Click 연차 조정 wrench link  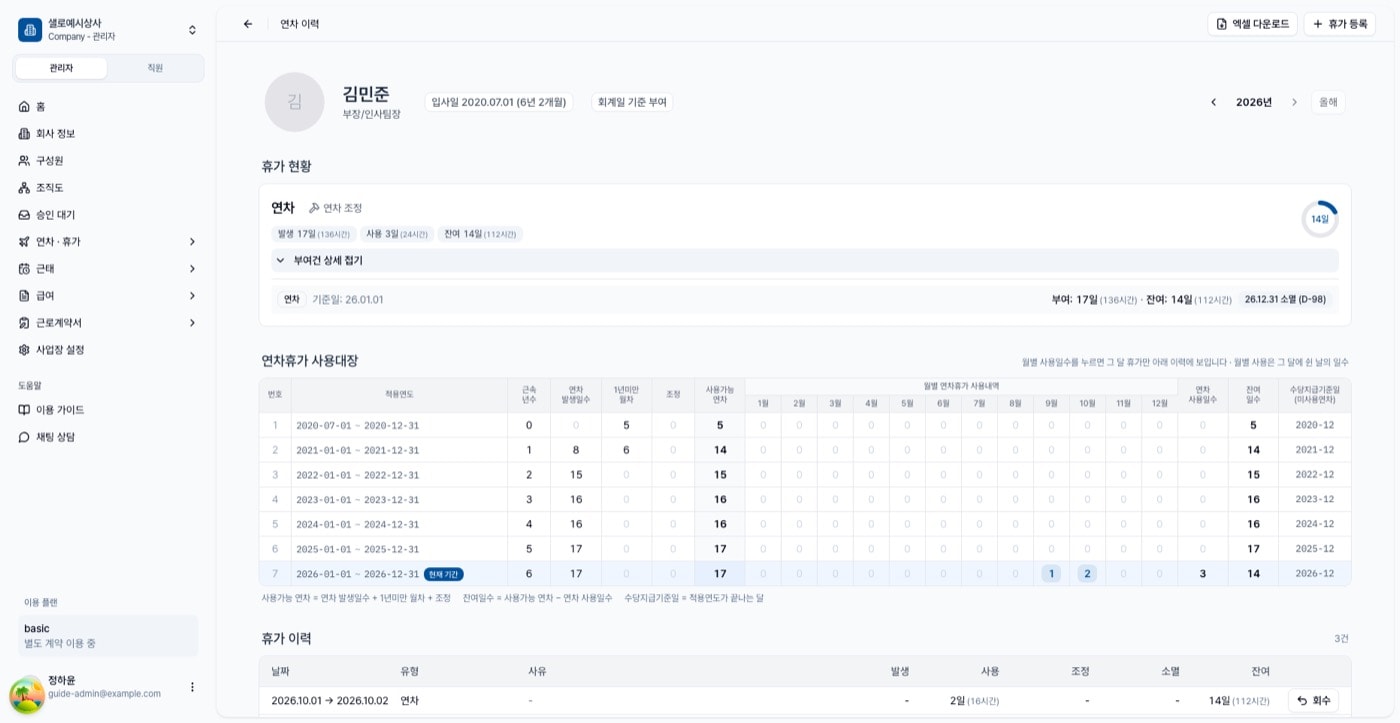click(335, 208)
